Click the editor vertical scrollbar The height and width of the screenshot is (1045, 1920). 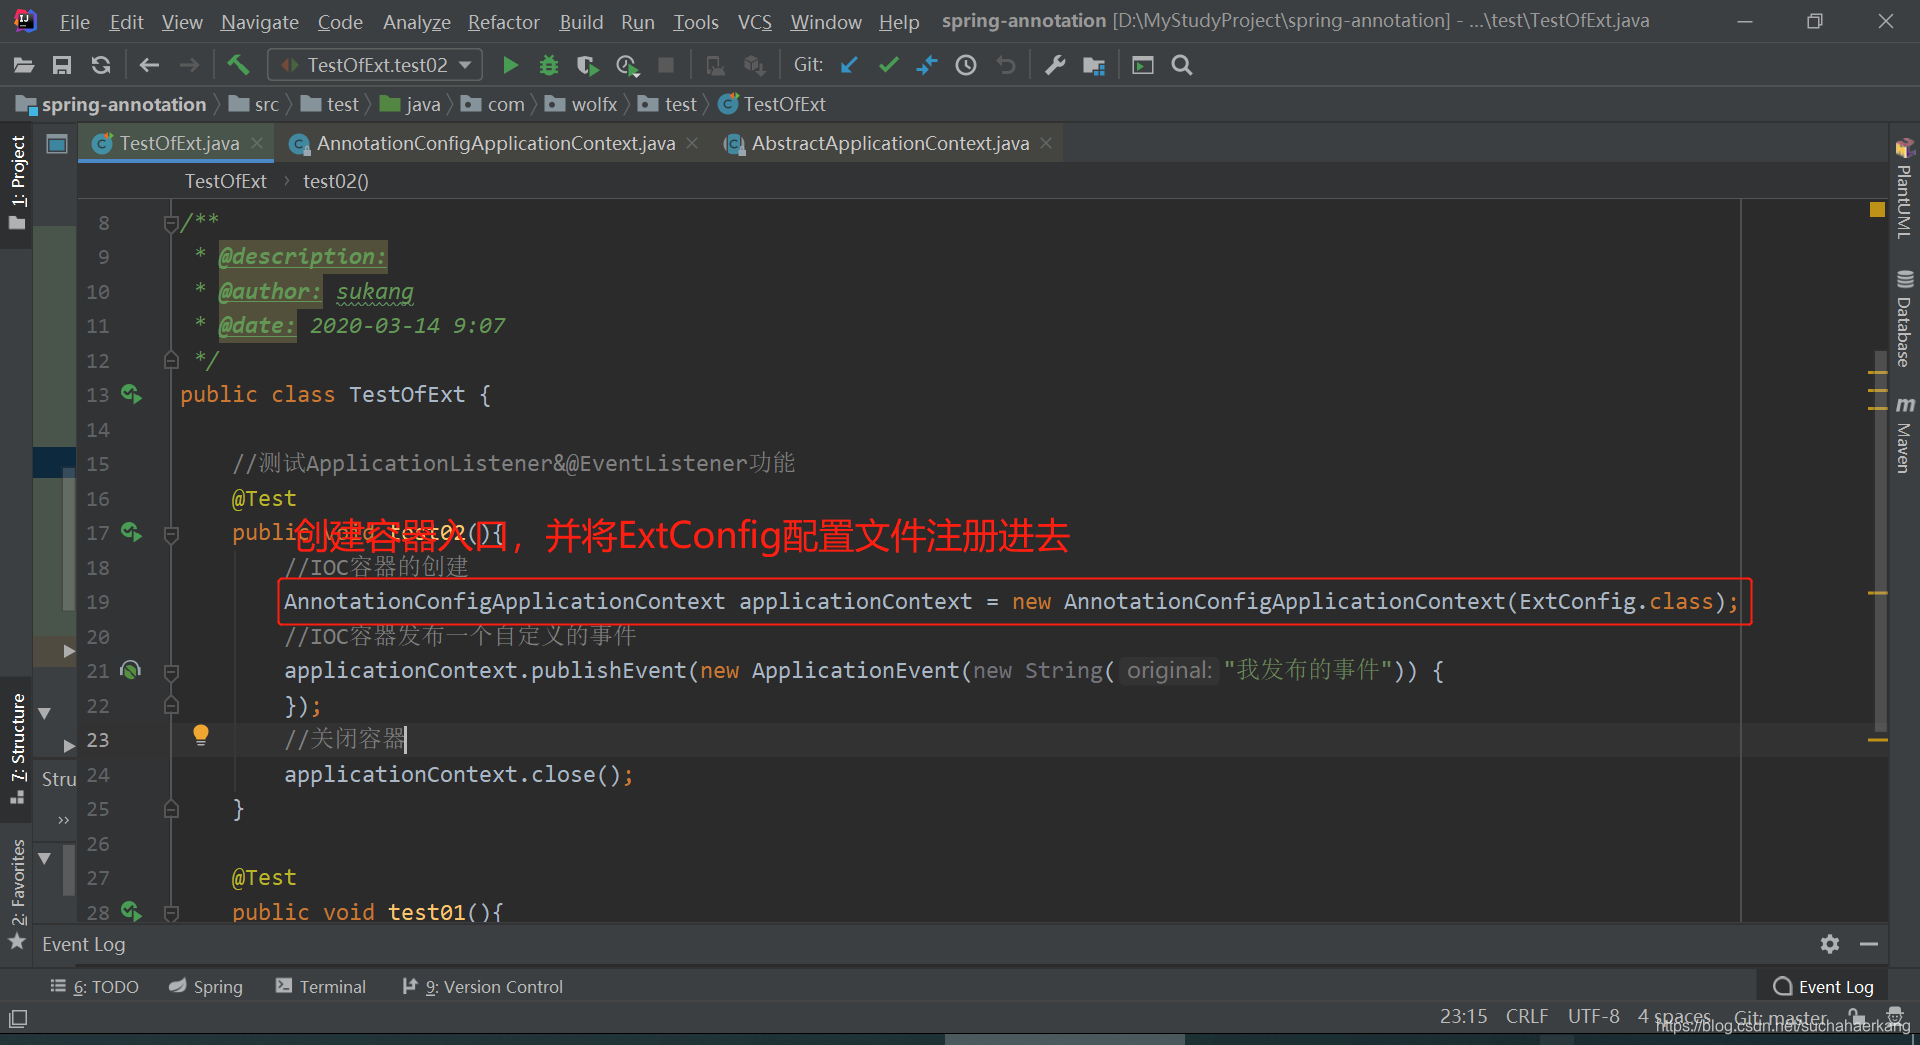pyautogui.click(x=1879, y=540)
